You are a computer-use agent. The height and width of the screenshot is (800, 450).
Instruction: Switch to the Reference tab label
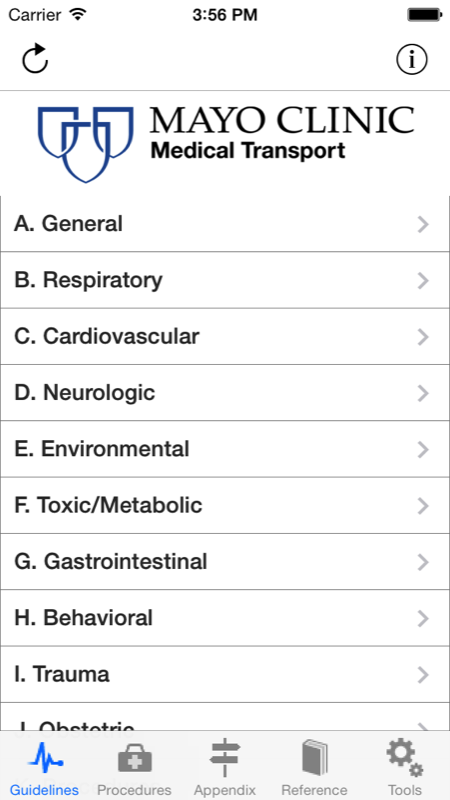point(314,790)
